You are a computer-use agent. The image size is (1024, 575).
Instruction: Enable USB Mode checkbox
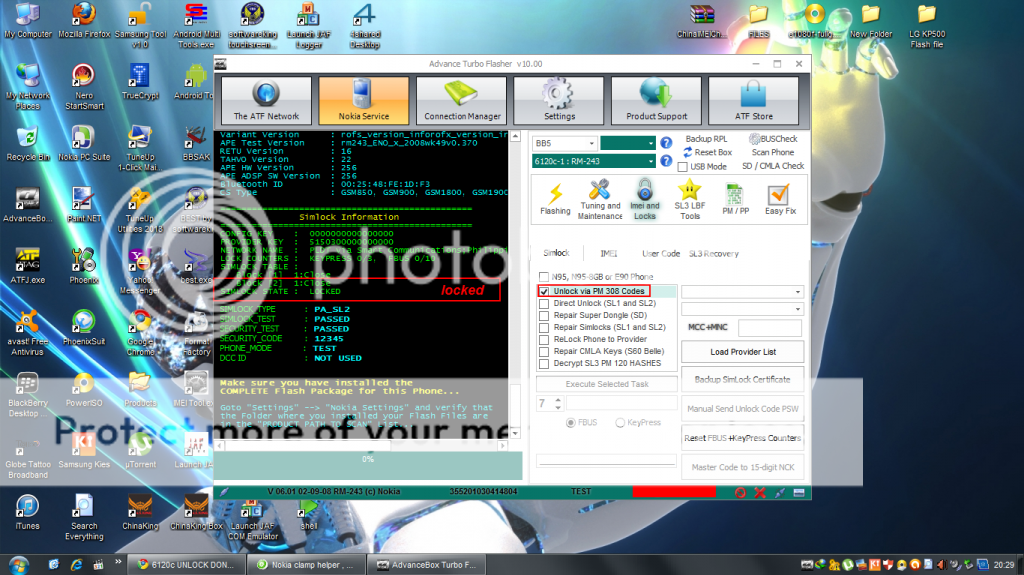click(x=682, y=167)
